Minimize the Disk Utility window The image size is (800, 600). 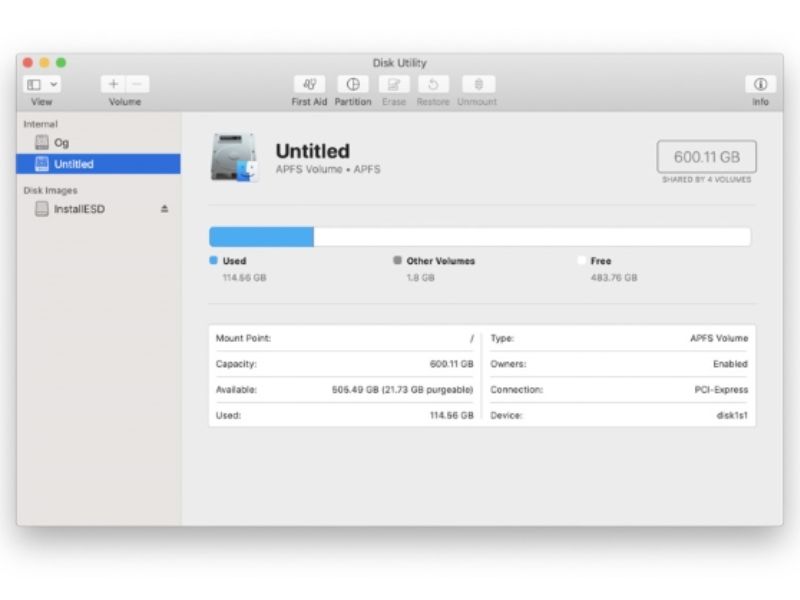tap(44, 63)
